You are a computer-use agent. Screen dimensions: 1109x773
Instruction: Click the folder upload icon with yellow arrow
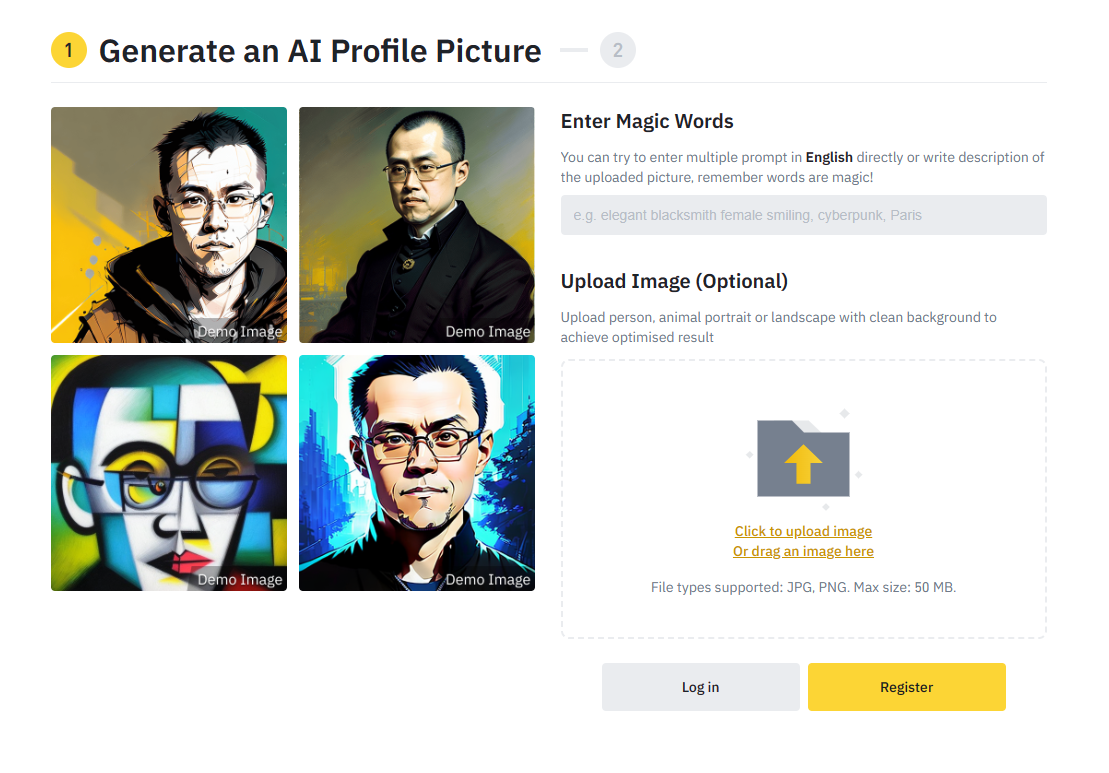[803, 459]
